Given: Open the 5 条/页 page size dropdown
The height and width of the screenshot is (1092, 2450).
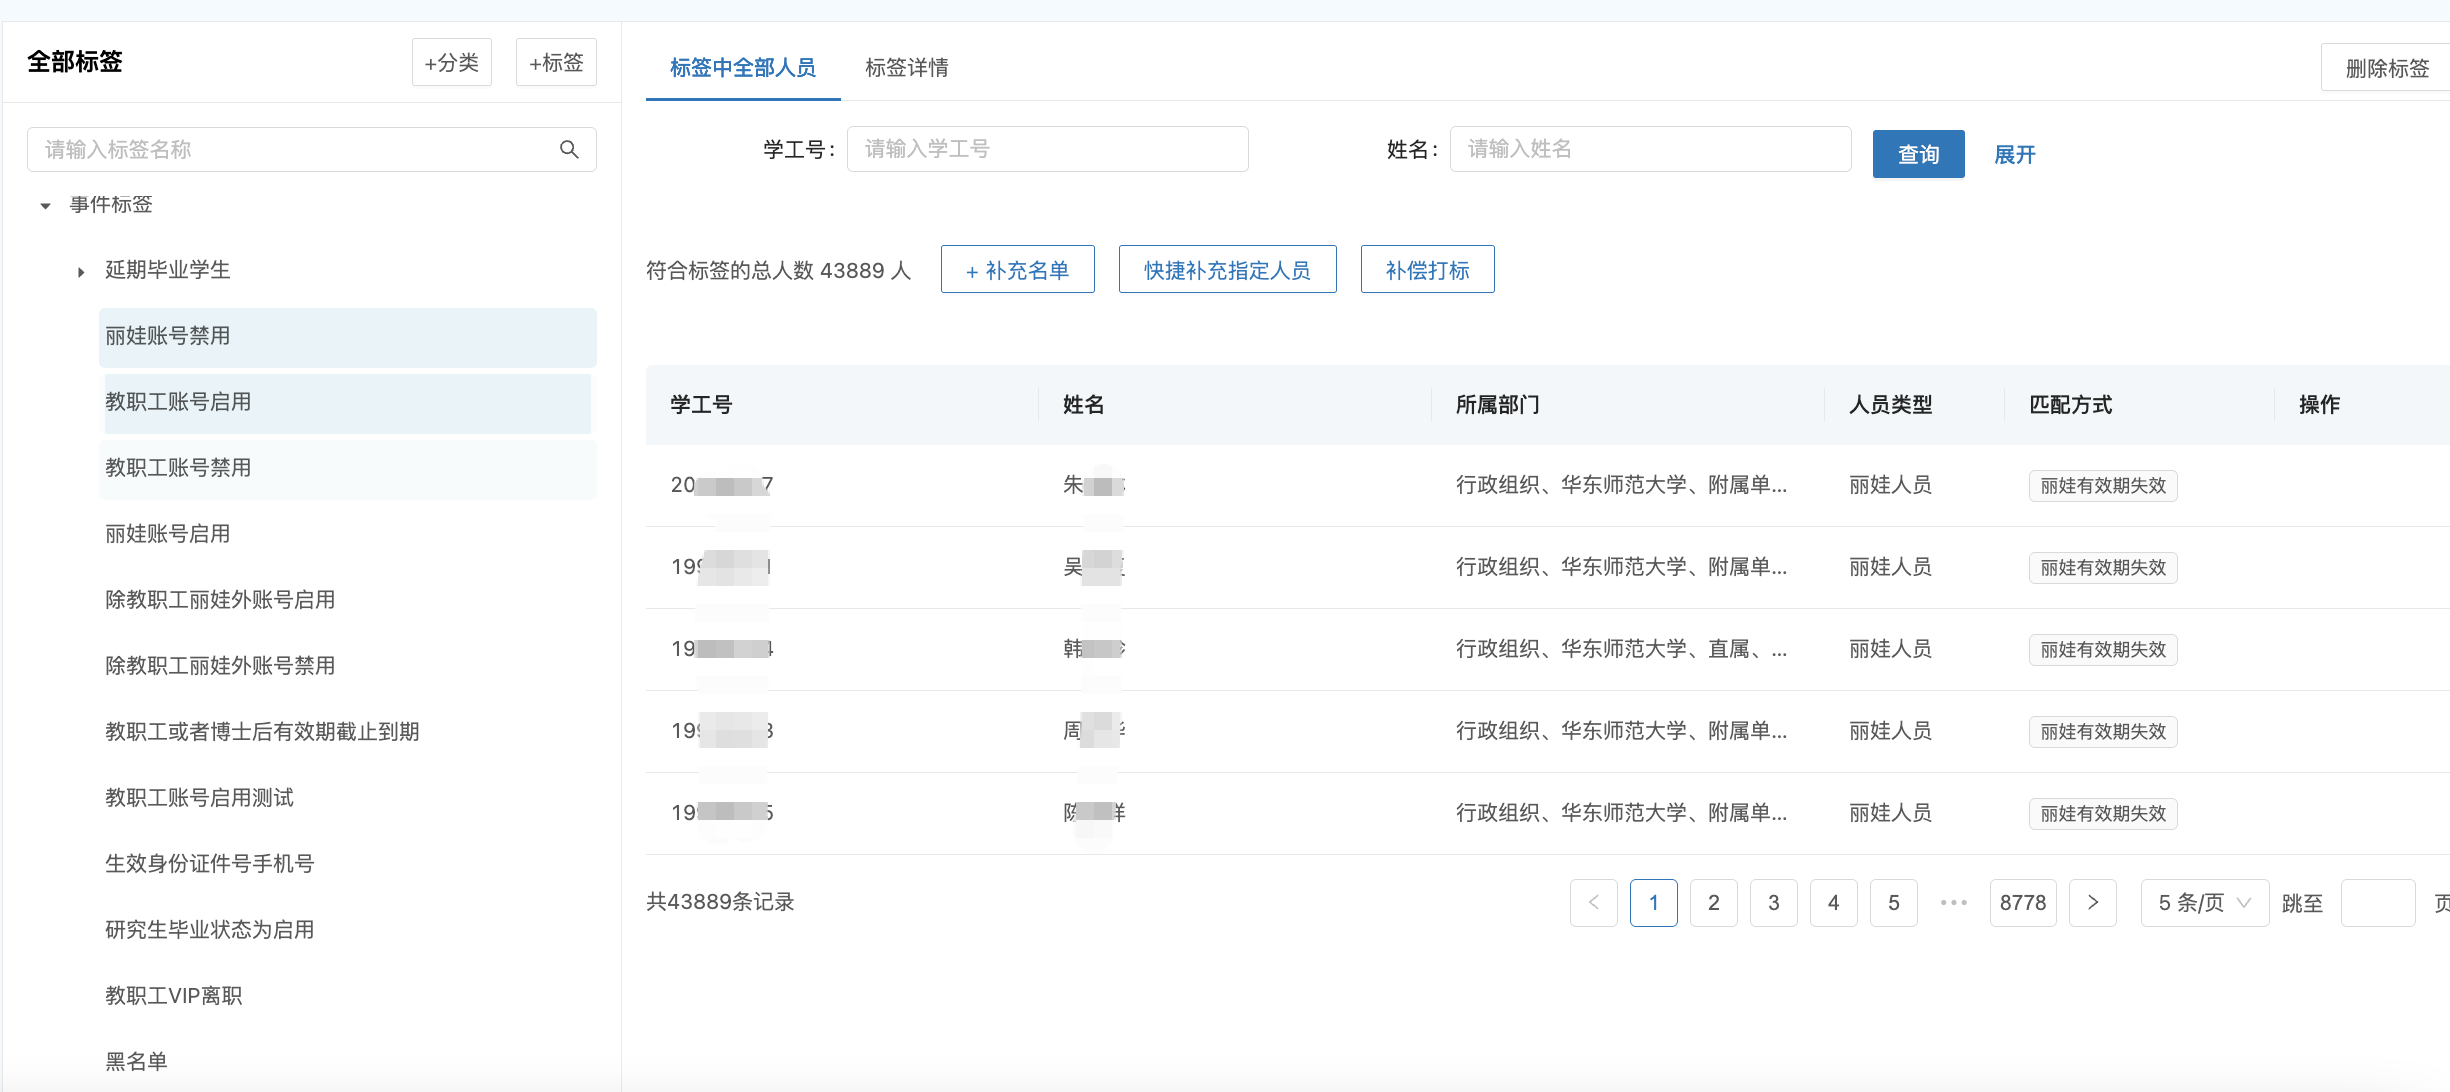Looking at the screenshot, I should (2205, 903).
